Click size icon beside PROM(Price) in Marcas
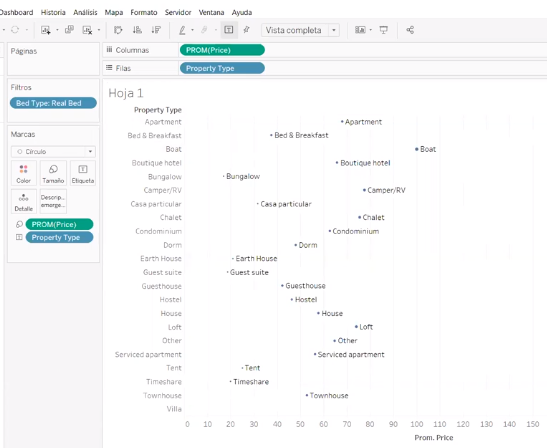The width and height of the screenshot is (547, 448). 19,224
